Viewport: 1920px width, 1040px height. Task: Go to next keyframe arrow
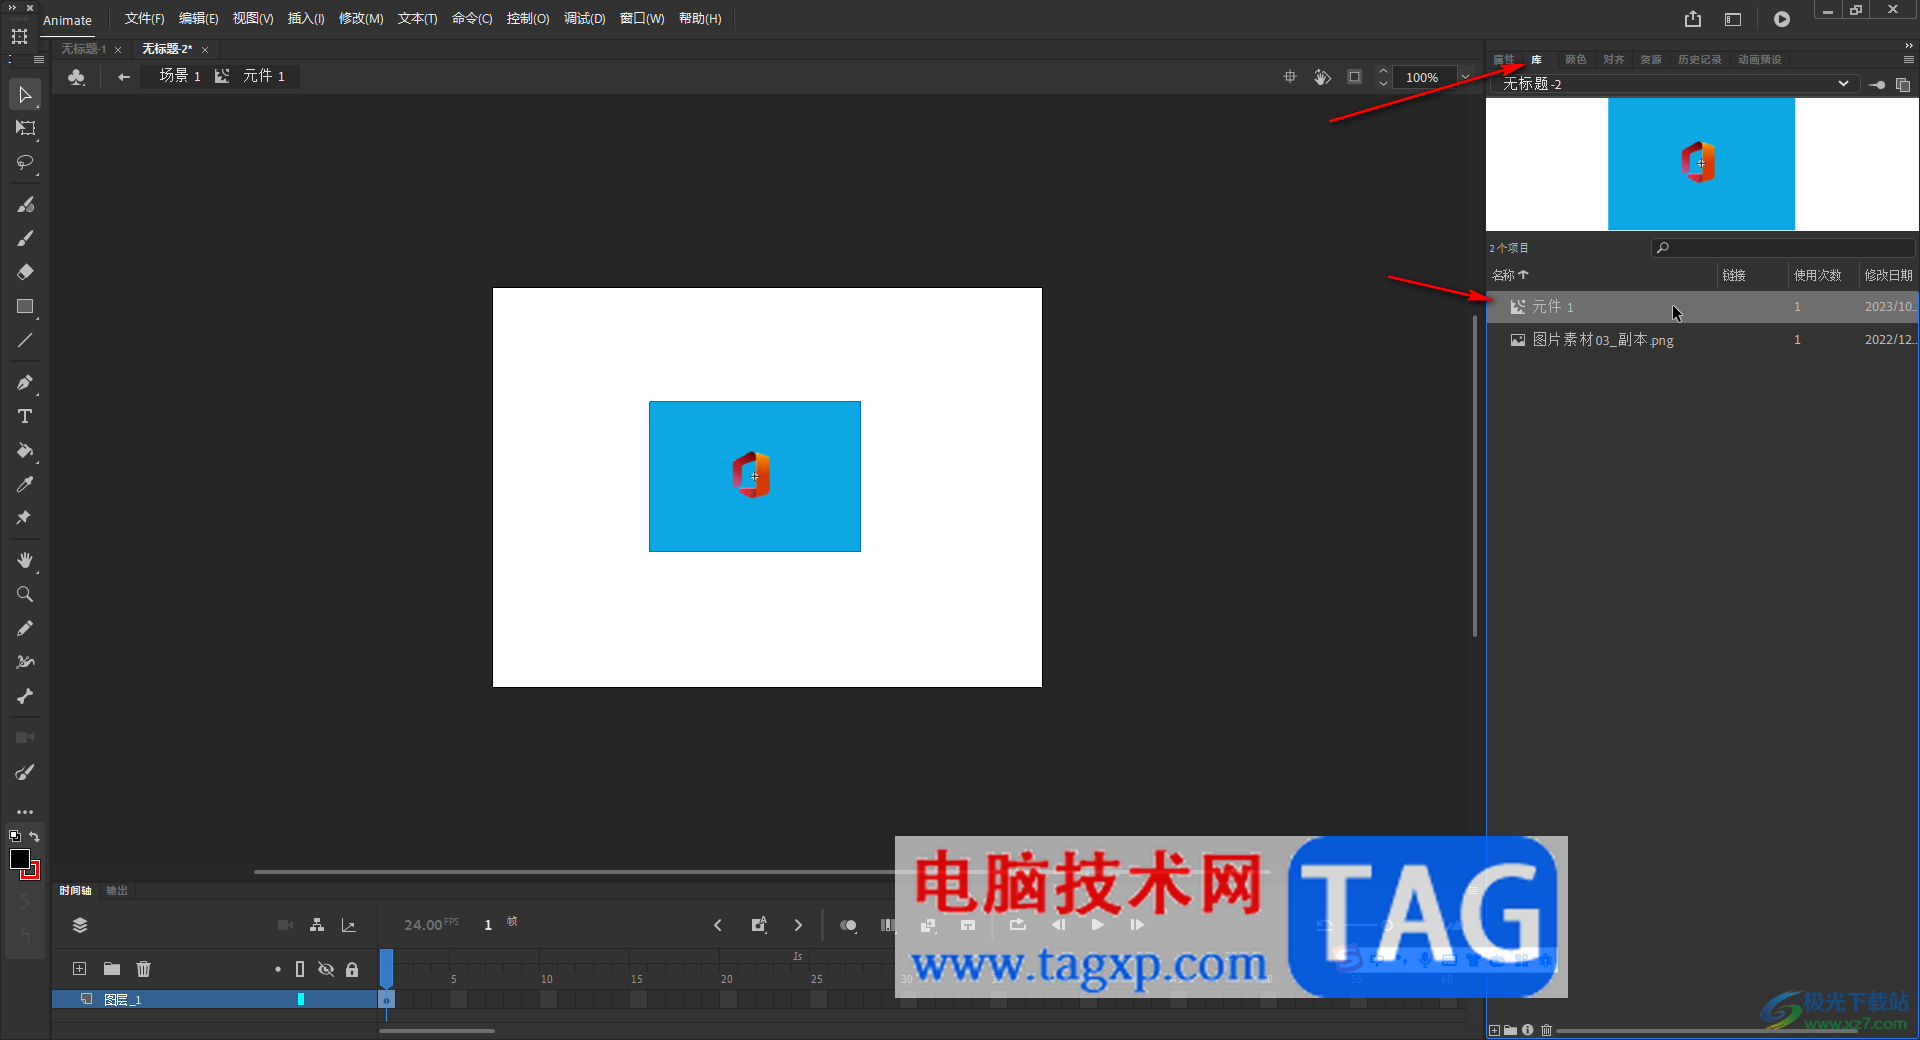(798, 925)
